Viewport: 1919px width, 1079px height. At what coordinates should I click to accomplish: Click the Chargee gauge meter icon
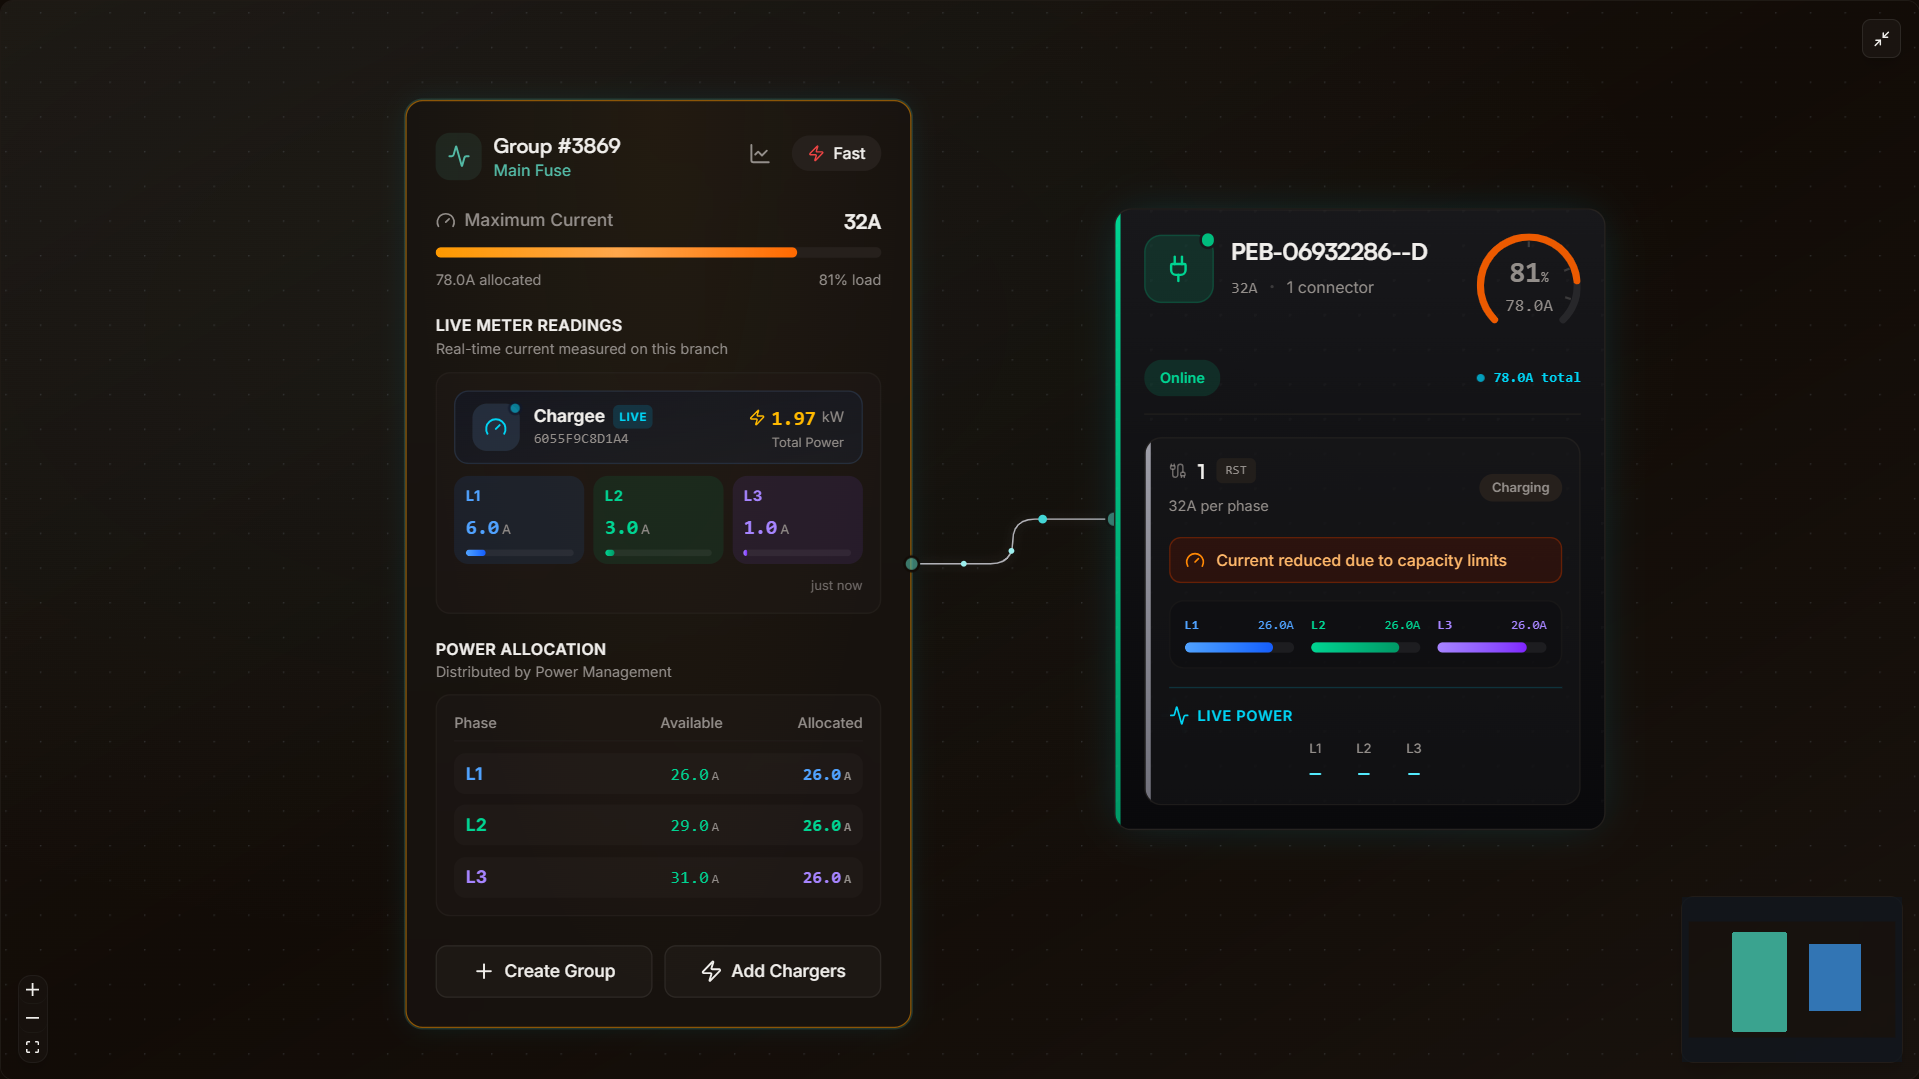pos(495,426)
